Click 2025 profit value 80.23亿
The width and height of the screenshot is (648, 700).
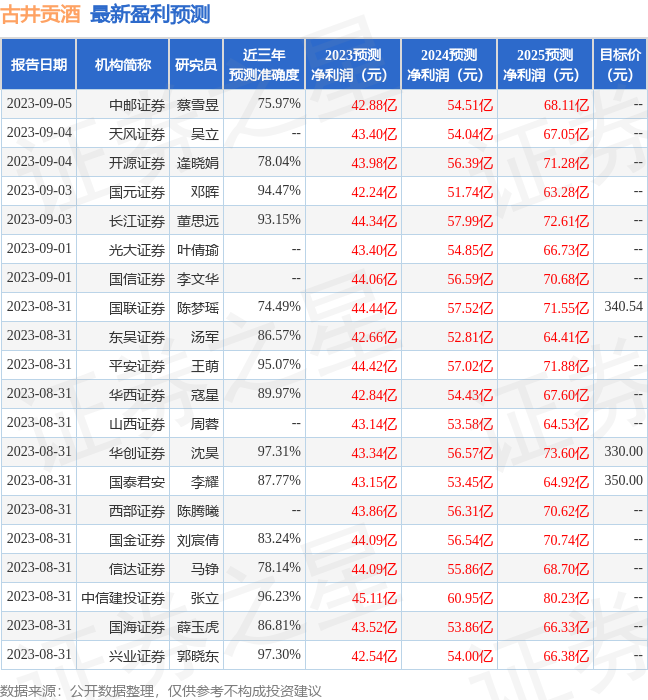point(566,598)
